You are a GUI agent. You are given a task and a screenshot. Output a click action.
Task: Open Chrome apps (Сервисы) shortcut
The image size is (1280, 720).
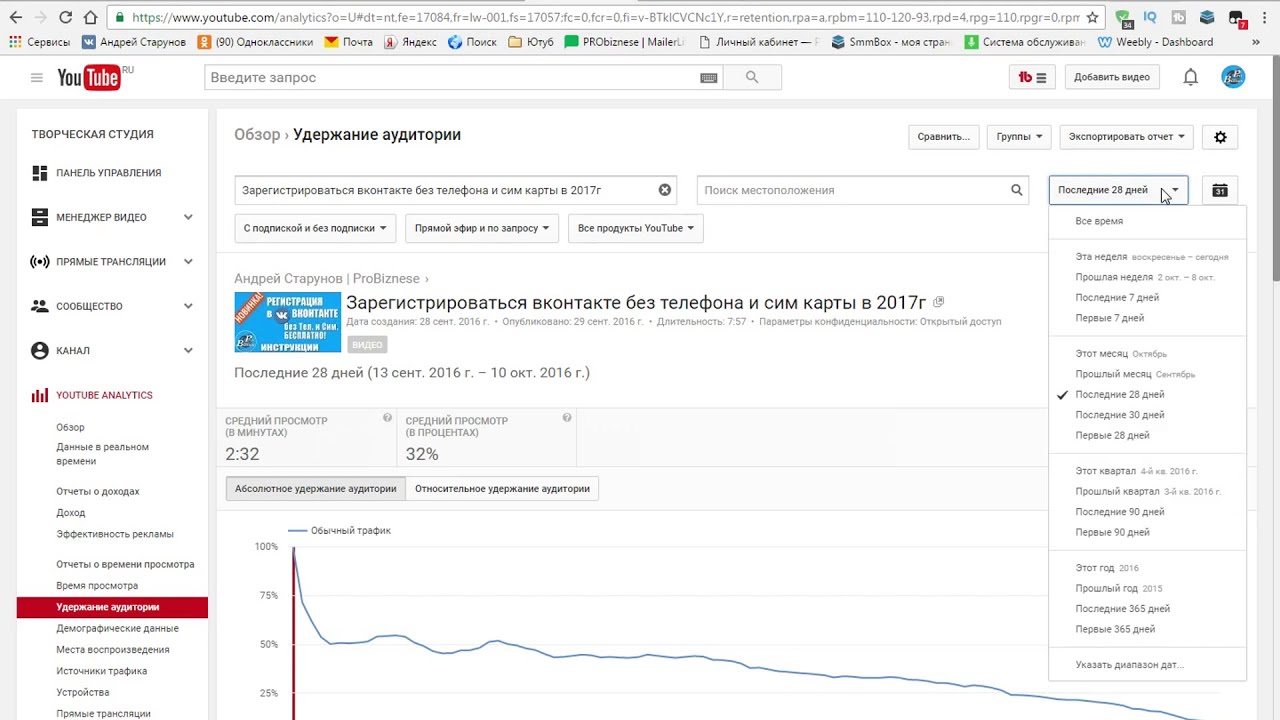pos(40,42)
